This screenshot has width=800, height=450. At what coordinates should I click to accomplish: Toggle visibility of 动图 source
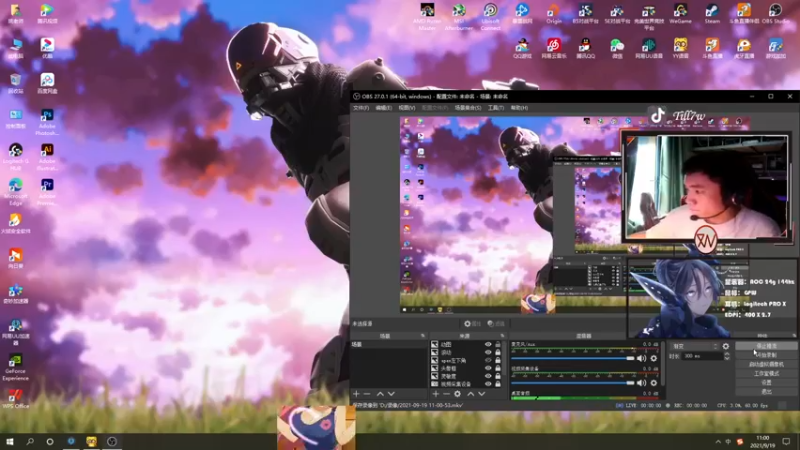(488, 344)
